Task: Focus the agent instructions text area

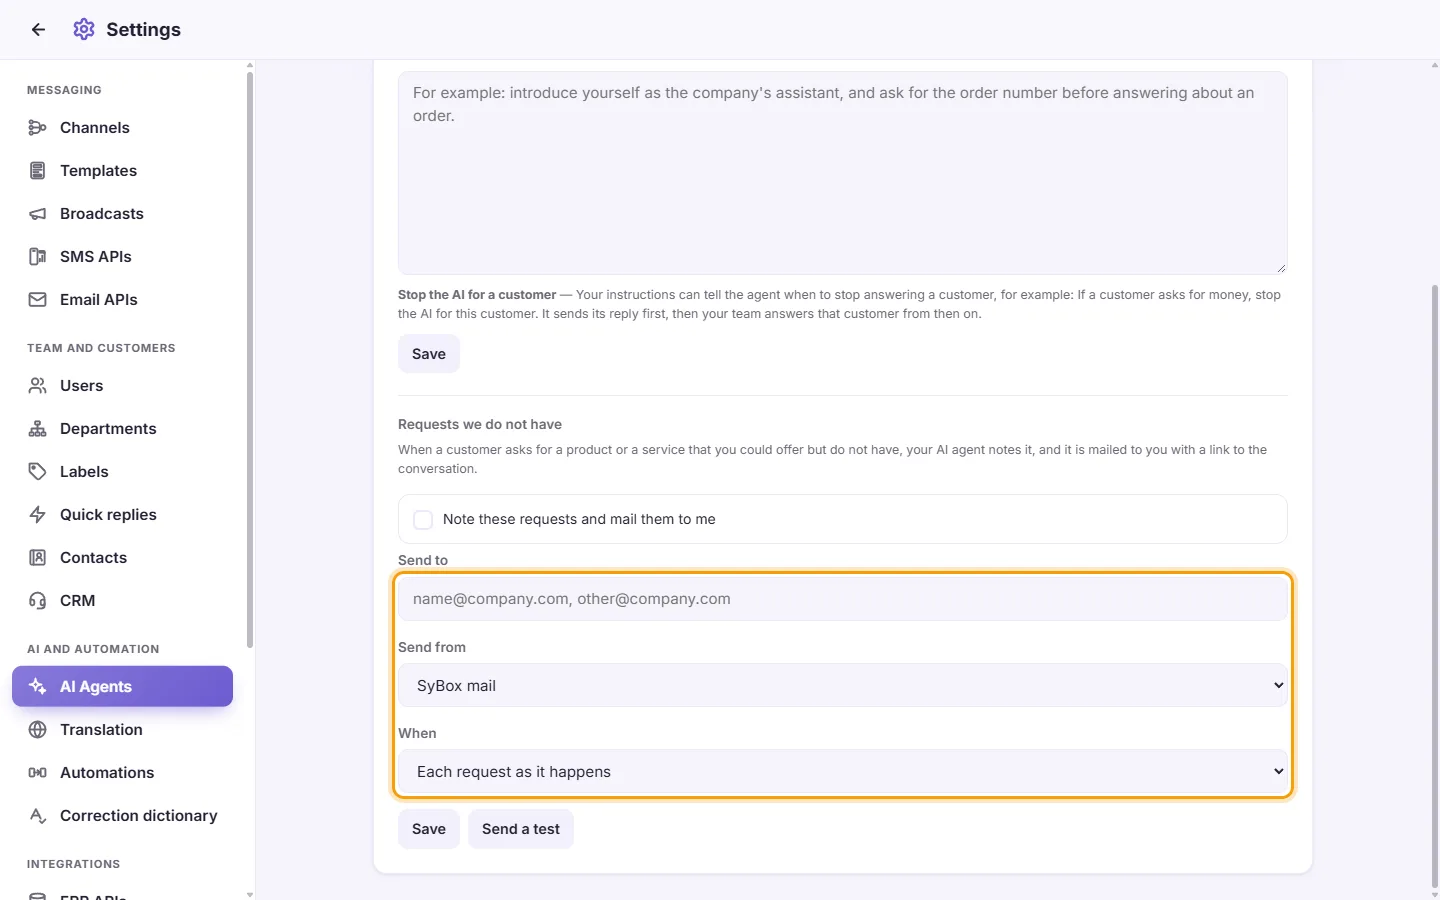Action: tap(842, 173)
